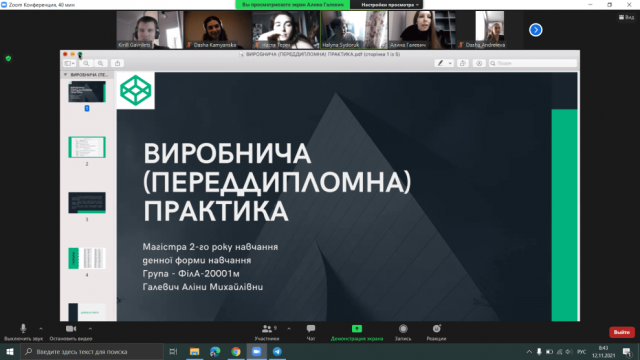Close PDF window with red button
Viewport: 640px width, 360px height.
(x=65, y=54)
